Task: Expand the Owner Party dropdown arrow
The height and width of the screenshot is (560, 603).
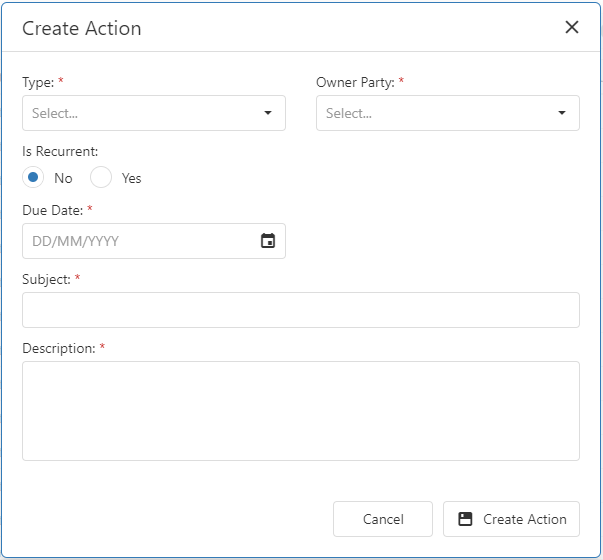Action: tap(562, 113)
